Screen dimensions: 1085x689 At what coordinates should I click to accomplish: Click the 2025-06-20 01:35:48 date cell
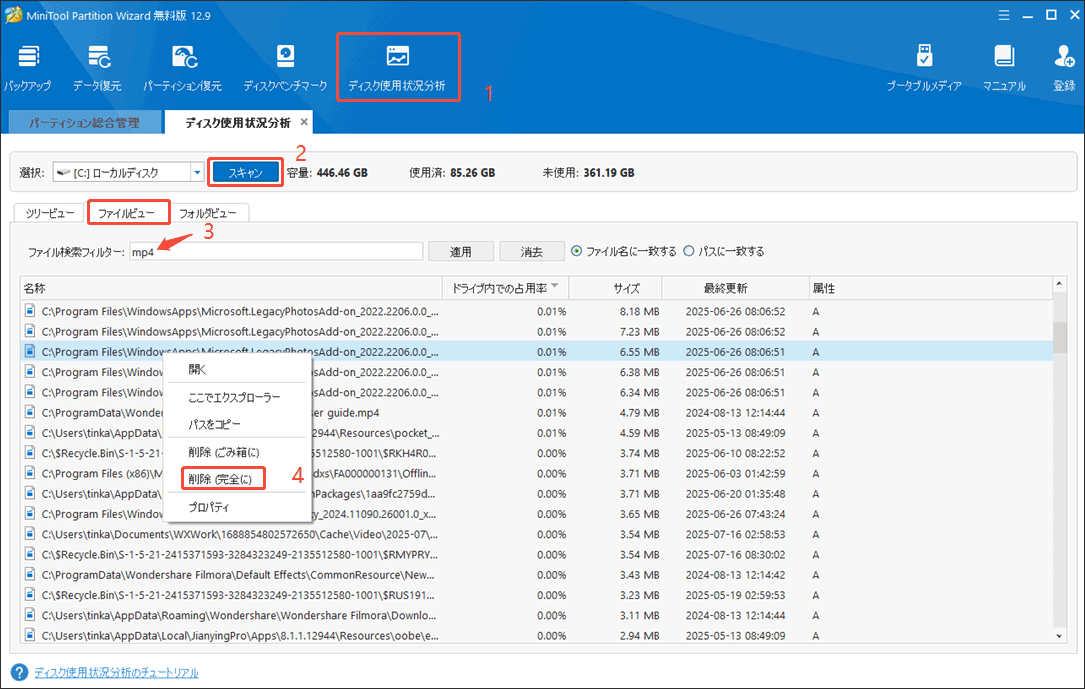(735, 494)
